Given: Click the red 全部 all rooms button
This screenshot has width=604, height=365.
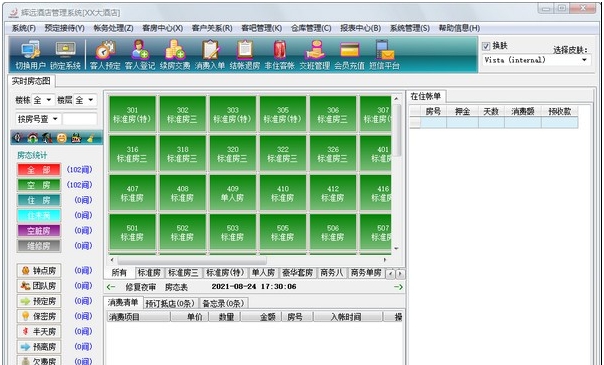Looking at the screenshot, I should point(39,170).
